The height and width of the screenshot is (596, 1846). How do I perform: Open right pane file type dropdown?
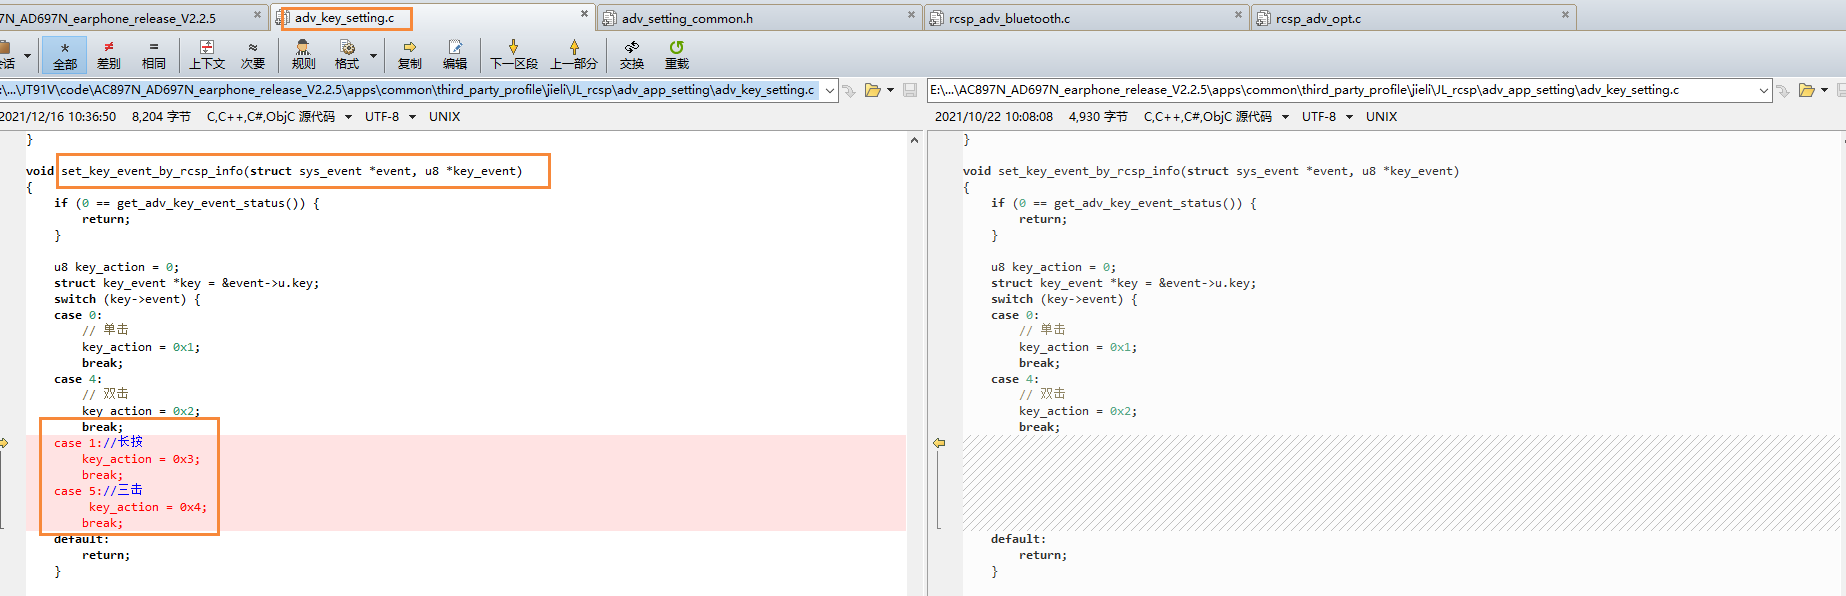coord(1285,117)
